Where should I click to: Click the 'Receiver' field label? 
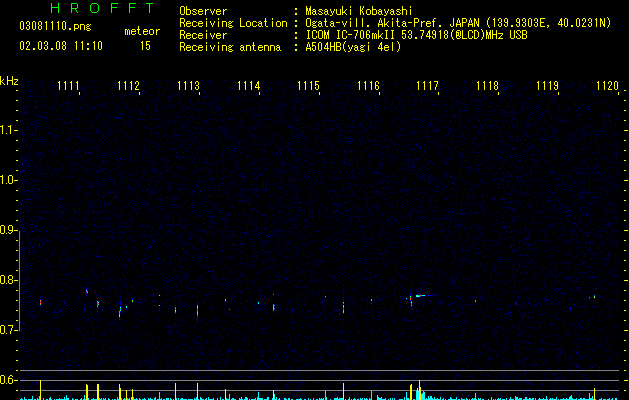tap(203, 35)
